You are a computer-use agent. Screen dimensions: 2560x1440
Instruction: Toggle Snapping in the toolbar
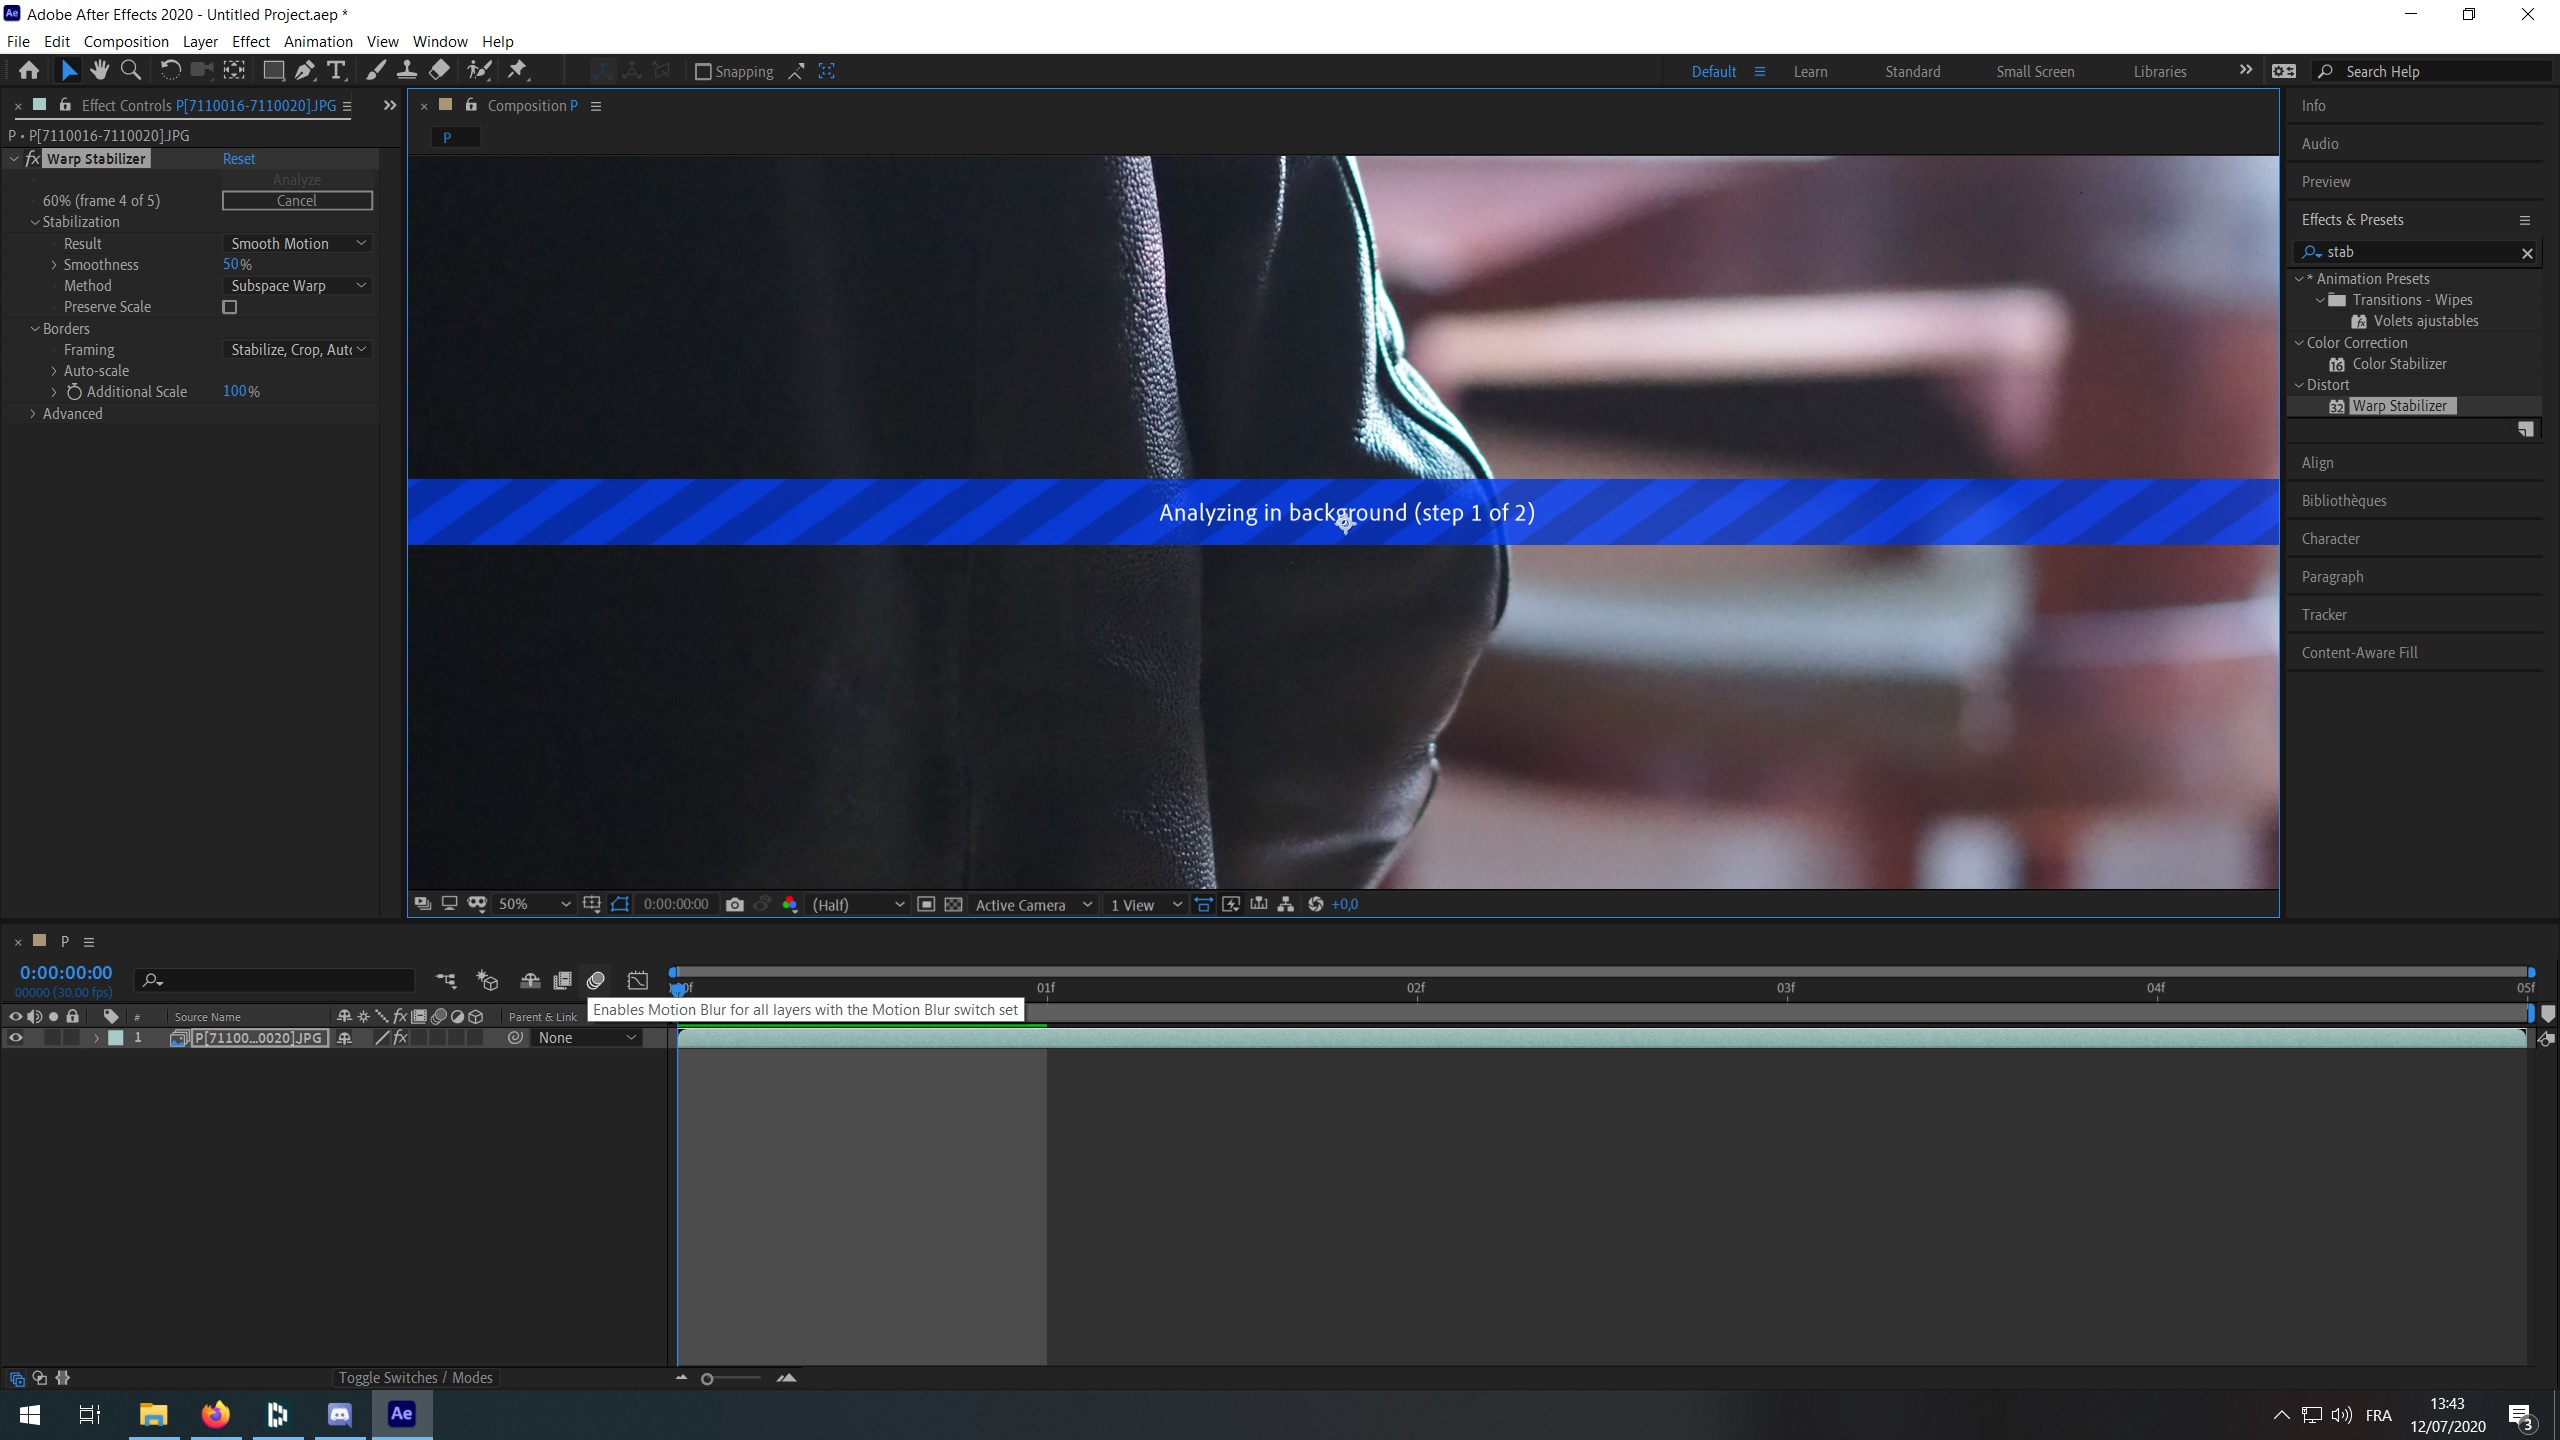[x=701, y=71]
